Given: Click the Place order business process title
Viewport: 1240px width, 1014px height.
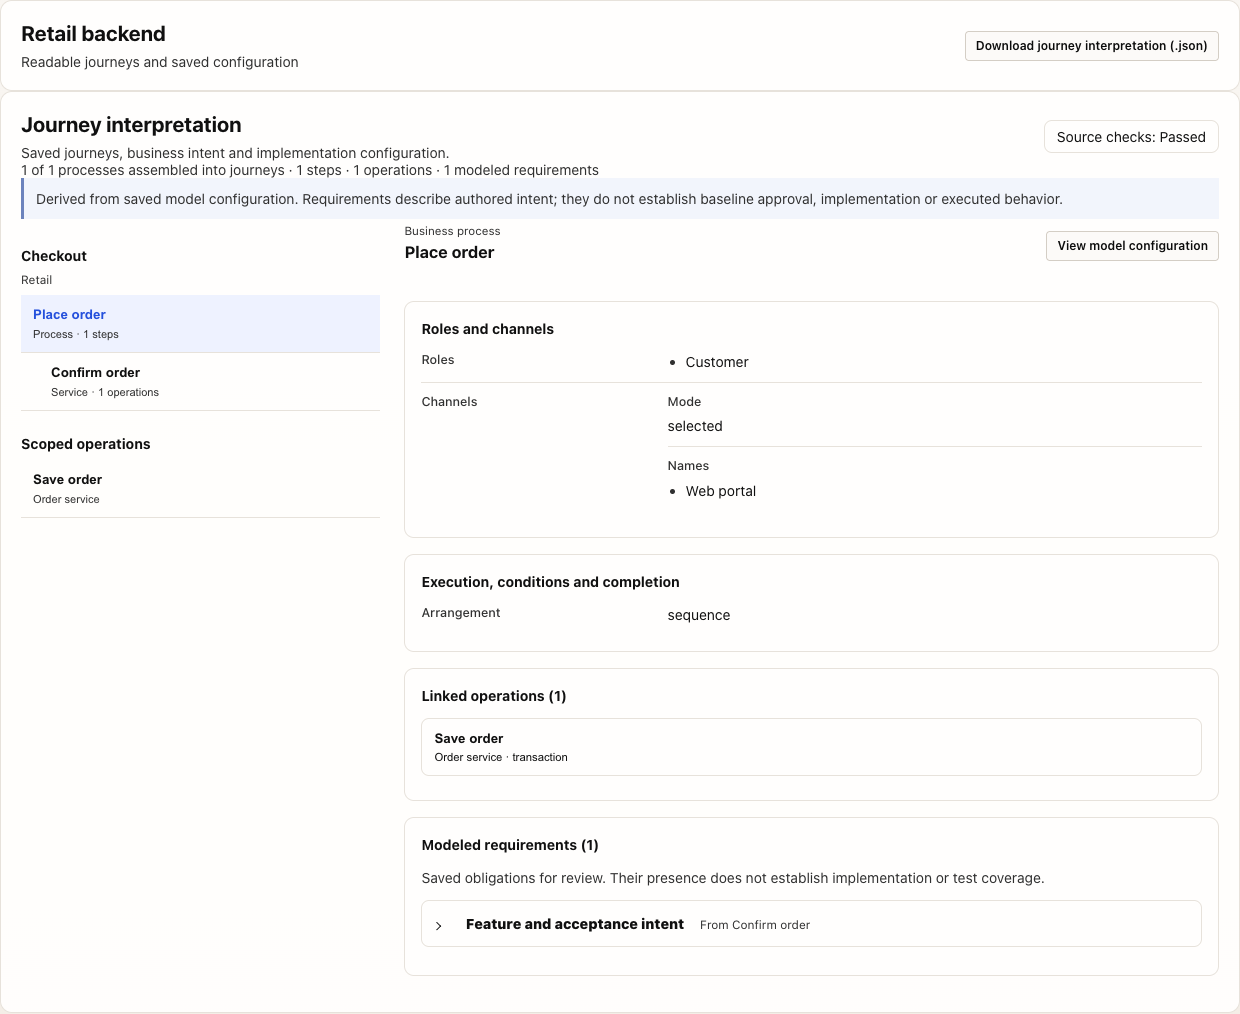Looking at the screenshot, I should point(449,253).
